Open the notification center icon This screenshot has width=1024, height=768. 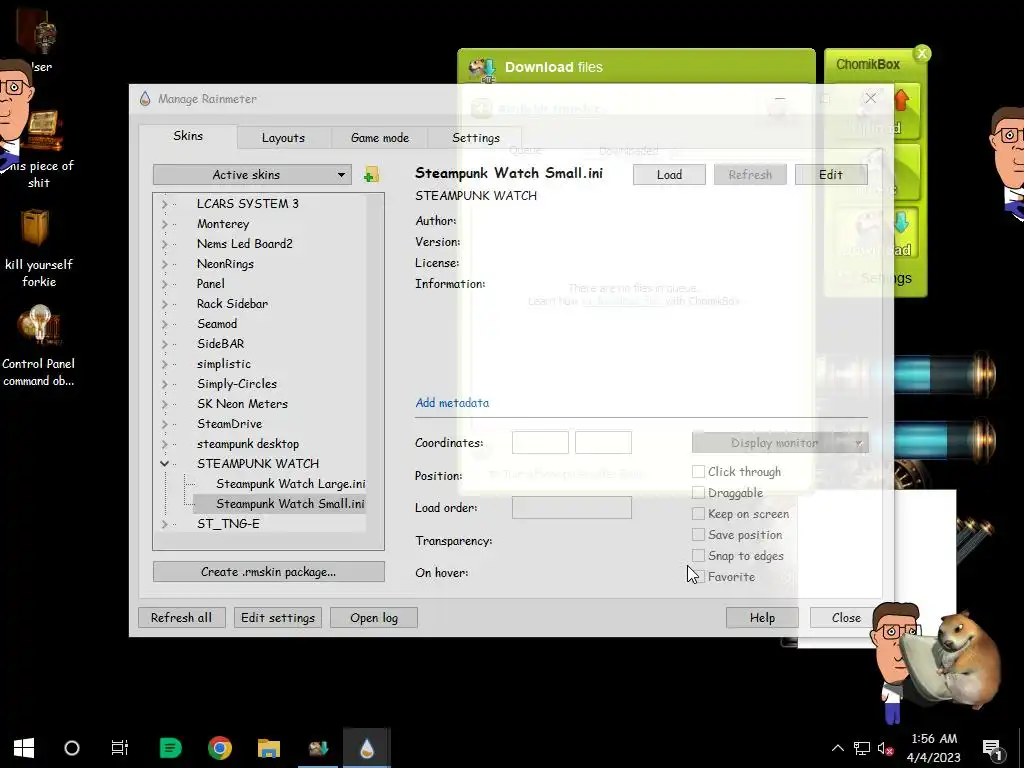coord(992,748)
